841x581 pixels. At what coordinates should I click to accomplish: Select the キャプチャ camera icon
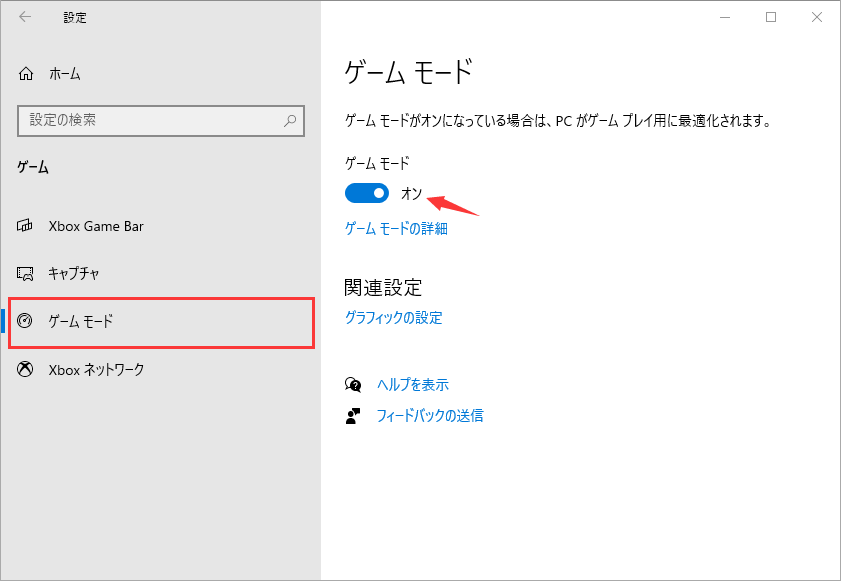[x=23, y=272]
